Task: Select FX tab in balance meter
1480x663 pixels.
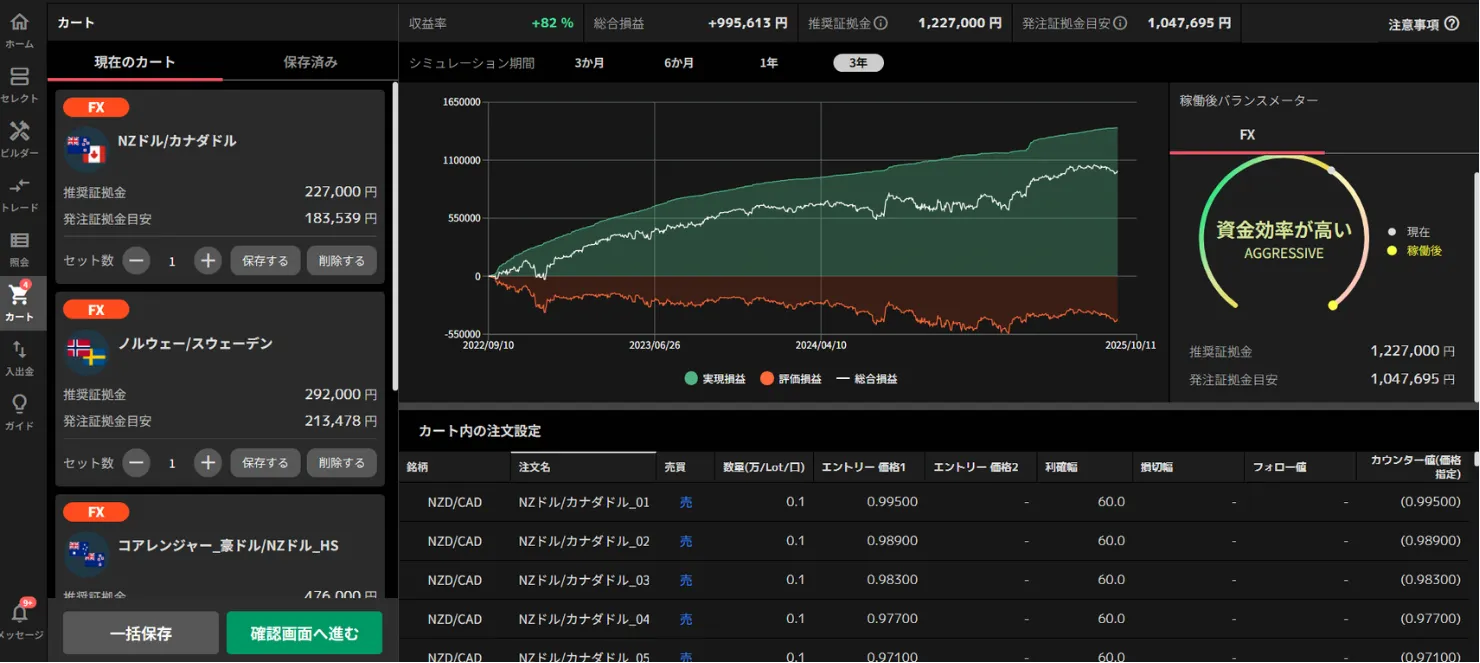Action: [x=1247, y=135]
